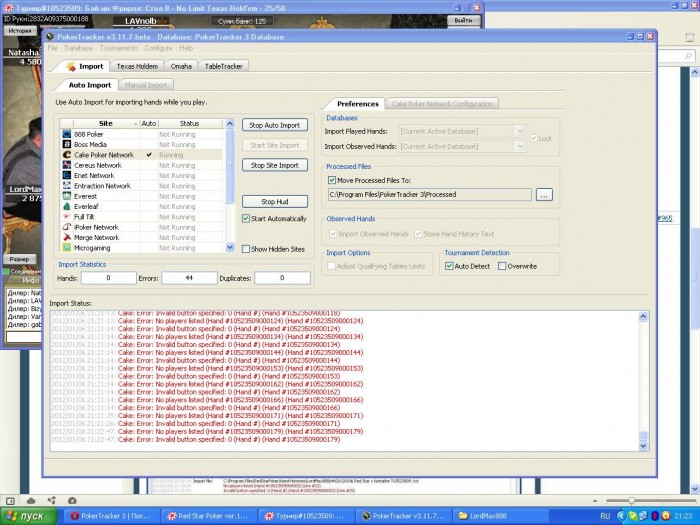Click the Размер button in poker window
Image resolution: width=700 pixels, height=525 pixels.
coord(19,259)
